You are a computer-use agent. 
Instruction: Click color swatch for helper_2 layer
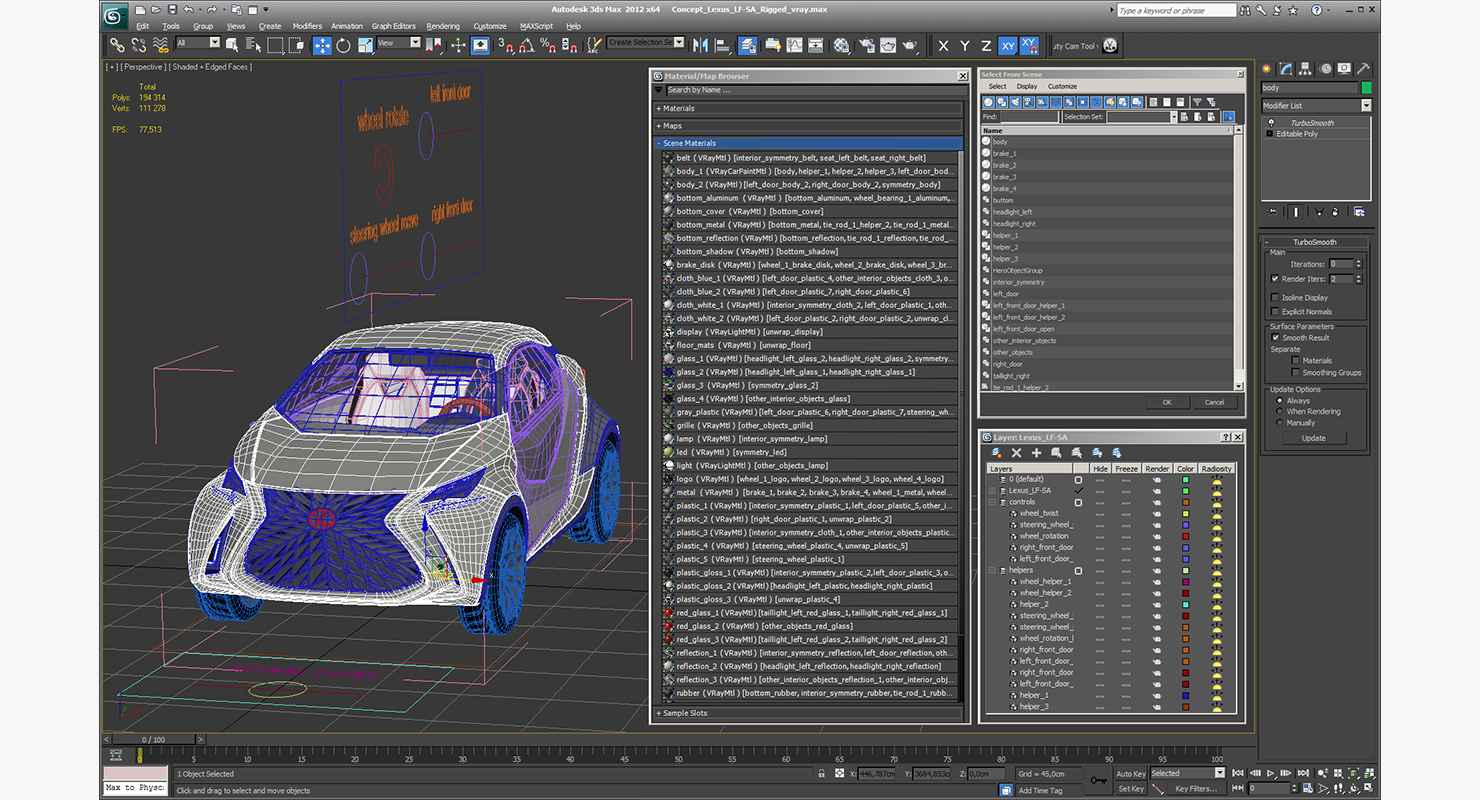coord(1185,604)
